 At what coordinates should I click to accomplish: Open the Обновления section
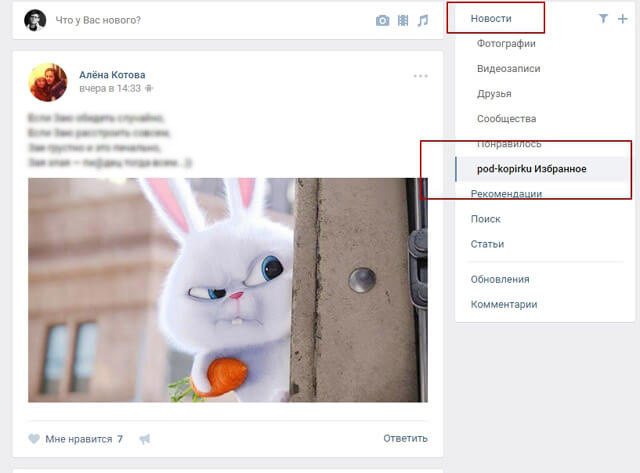click(x=500, y=280)
